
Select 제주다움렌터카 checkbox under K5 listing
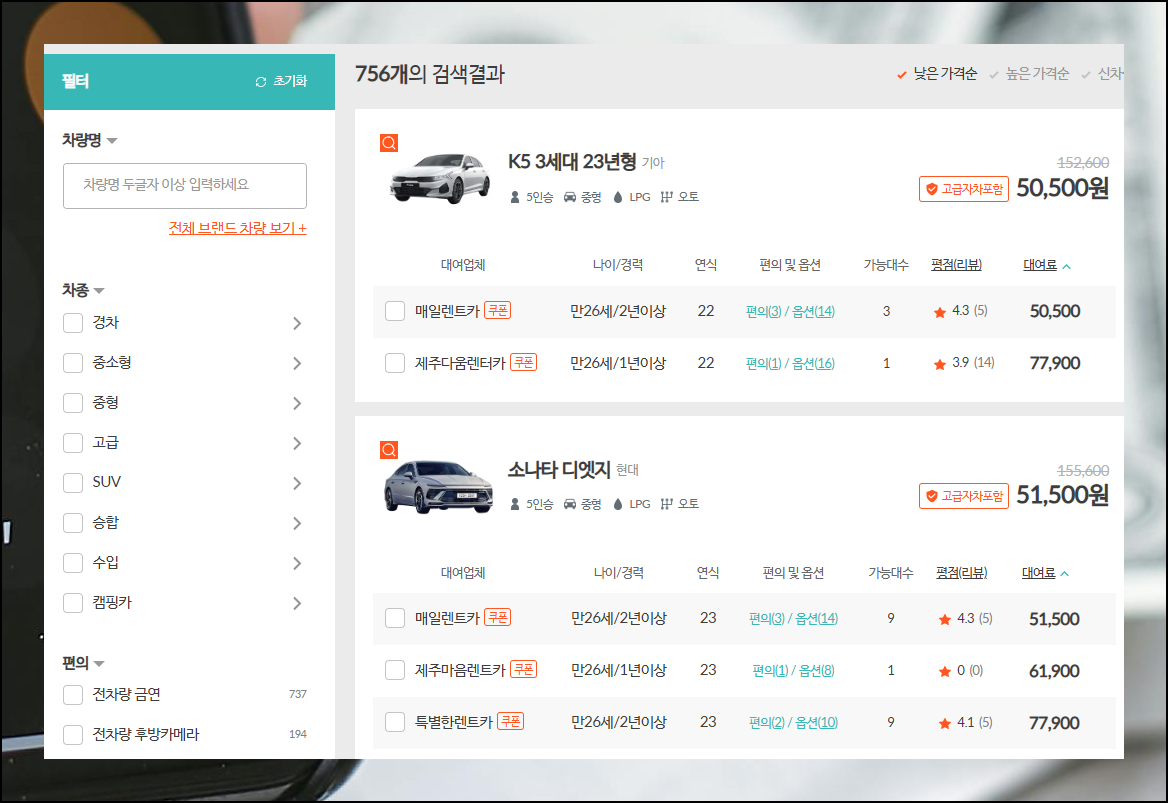(x=395, y=363)
